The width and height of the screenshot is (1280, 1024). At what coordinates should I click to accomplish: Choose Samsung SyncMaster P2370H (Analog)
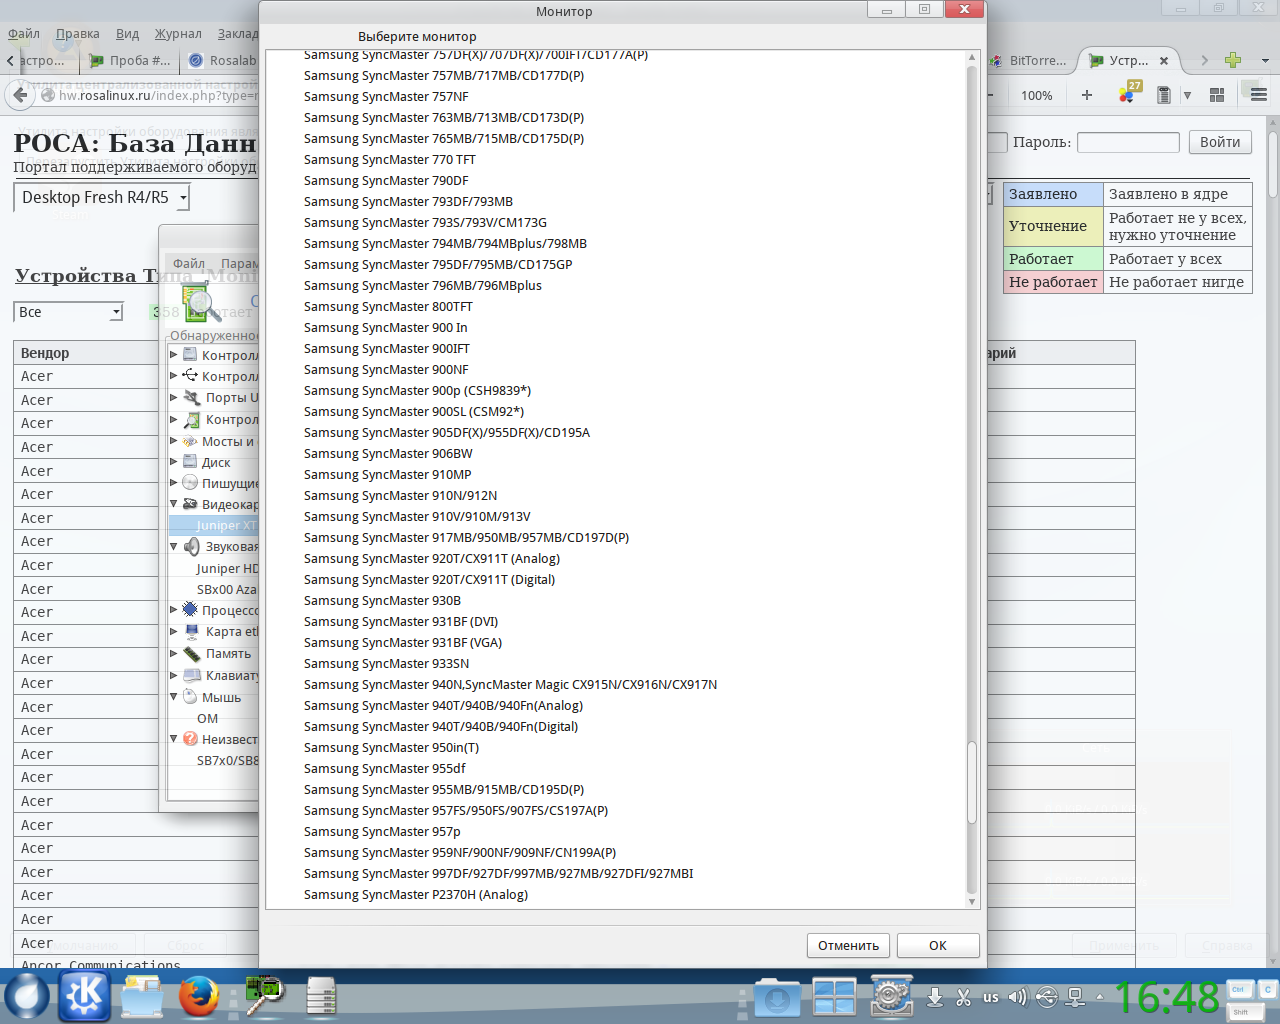(416, 895)
